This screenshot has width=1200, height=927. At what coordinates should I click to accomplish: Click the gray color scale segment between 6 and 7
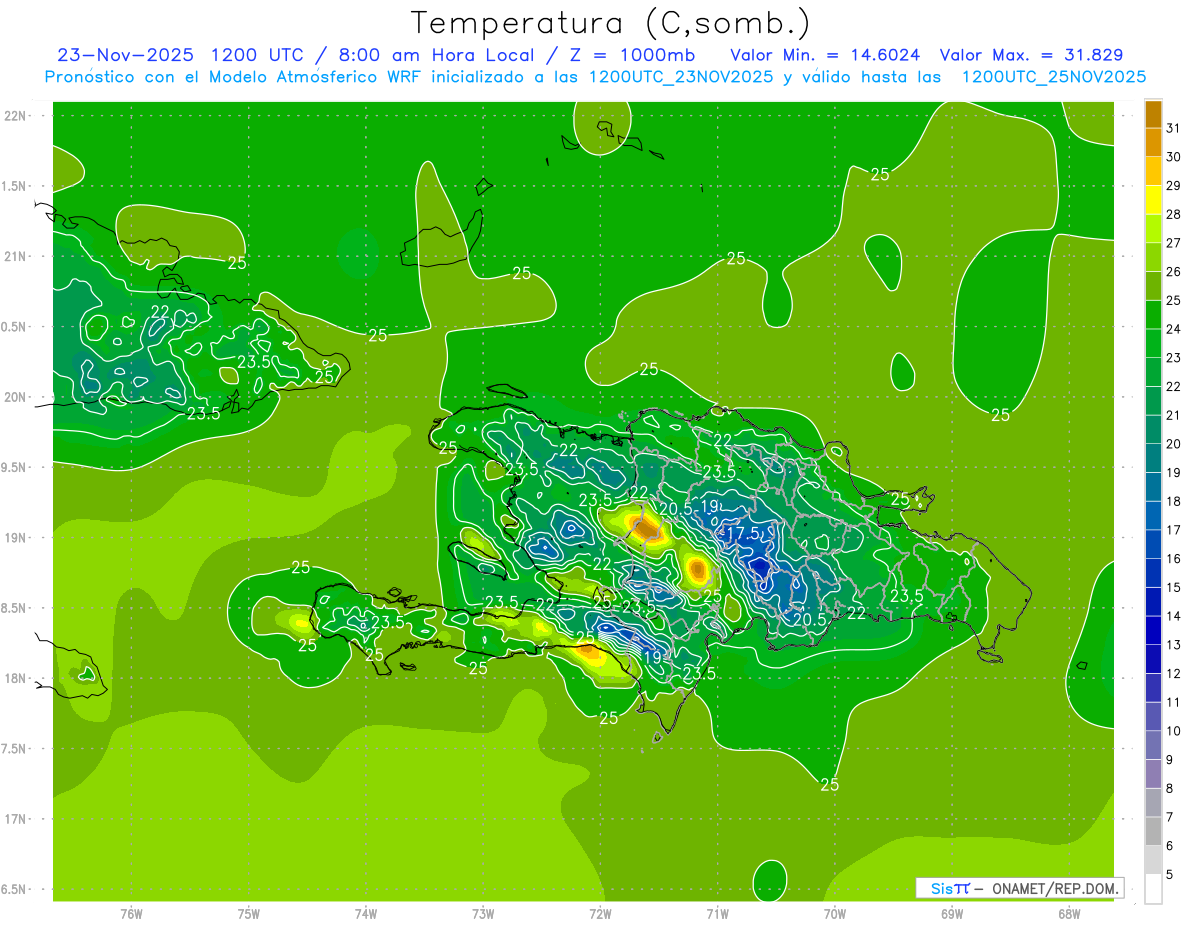tap(1153, 832)
